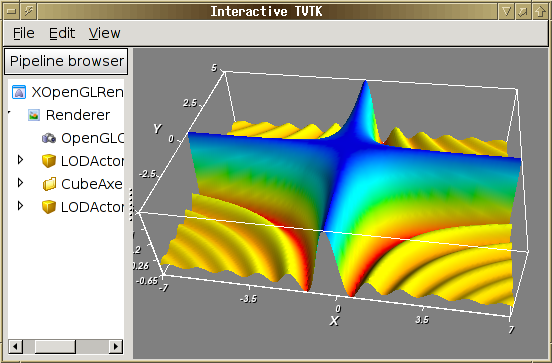552x363 pixels.
Task: Expand the CubeAxes tree node
Action: (x=20, y=183)
